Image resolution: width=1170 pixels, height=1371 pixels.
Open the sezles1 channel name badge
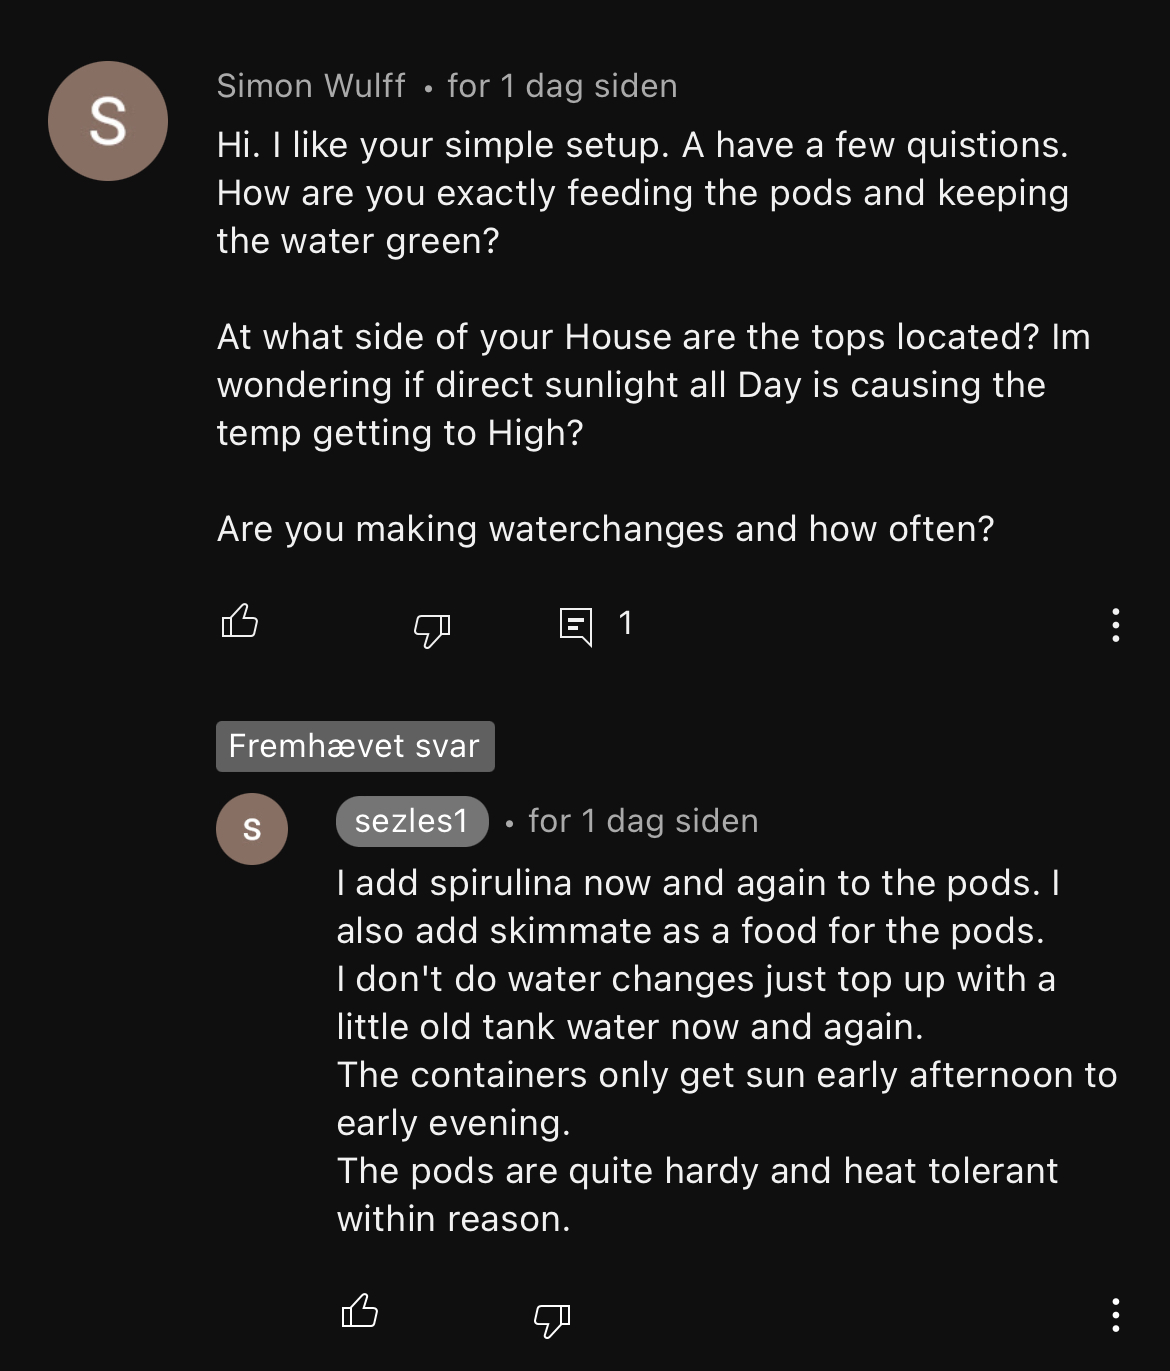pyautogui.click(x=412, y=821)
